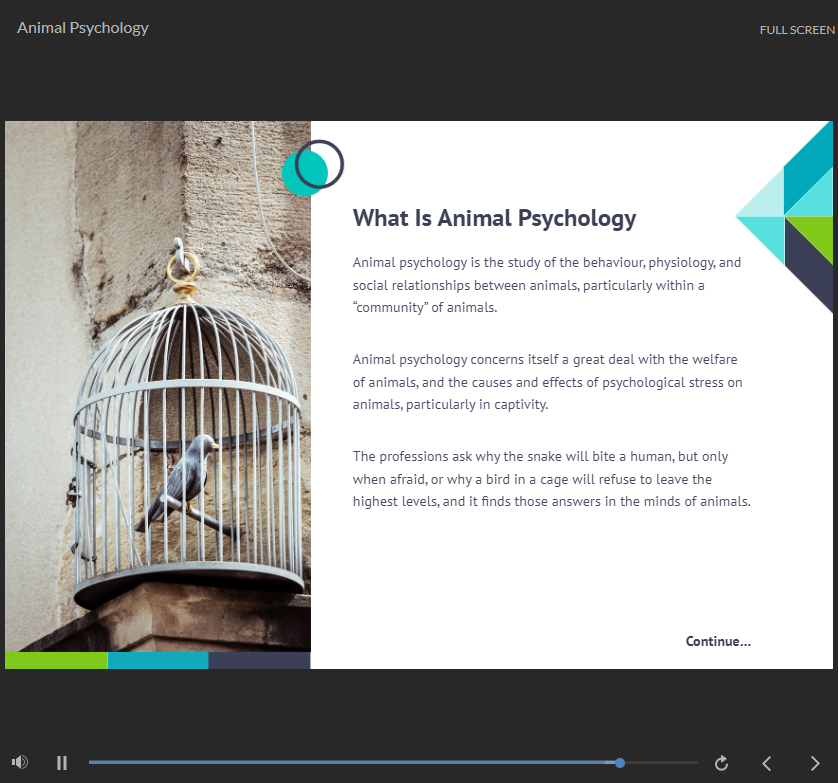
Task: Go back using the left chevron arrow
Action: tap(768, 762)
